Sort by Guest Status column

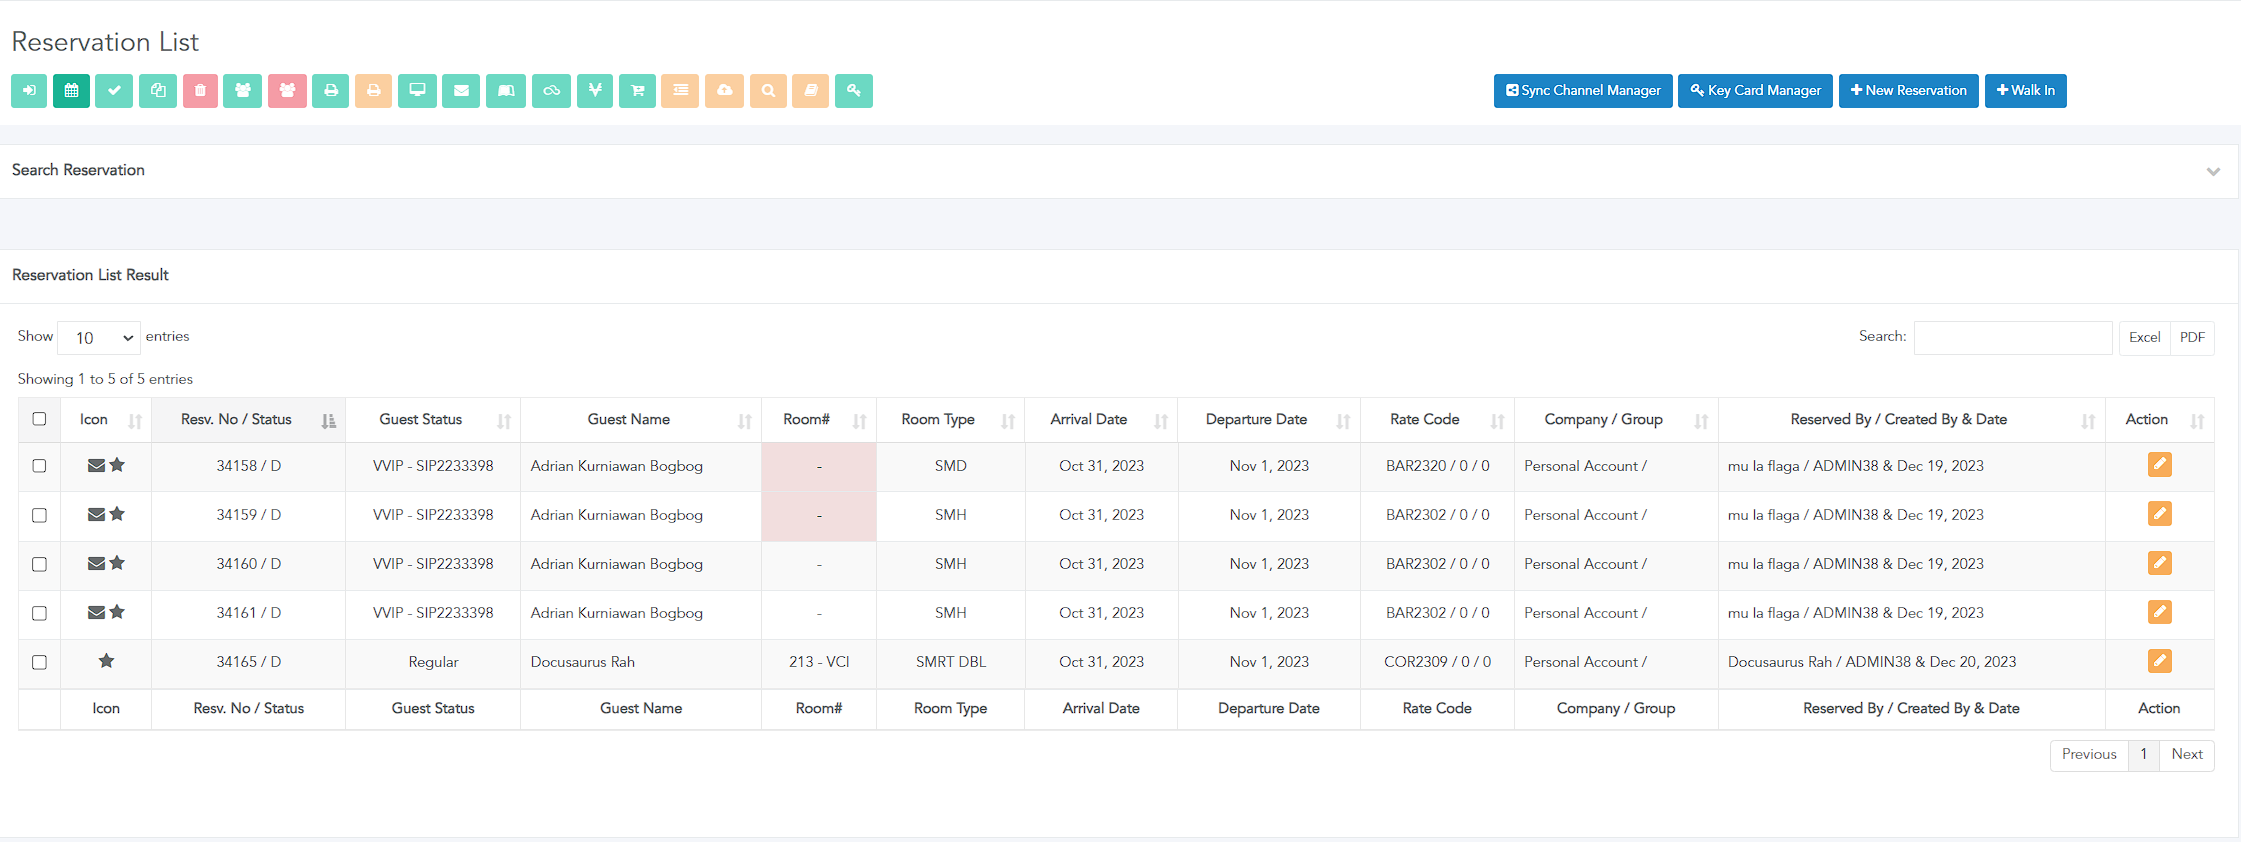point(433,420)
